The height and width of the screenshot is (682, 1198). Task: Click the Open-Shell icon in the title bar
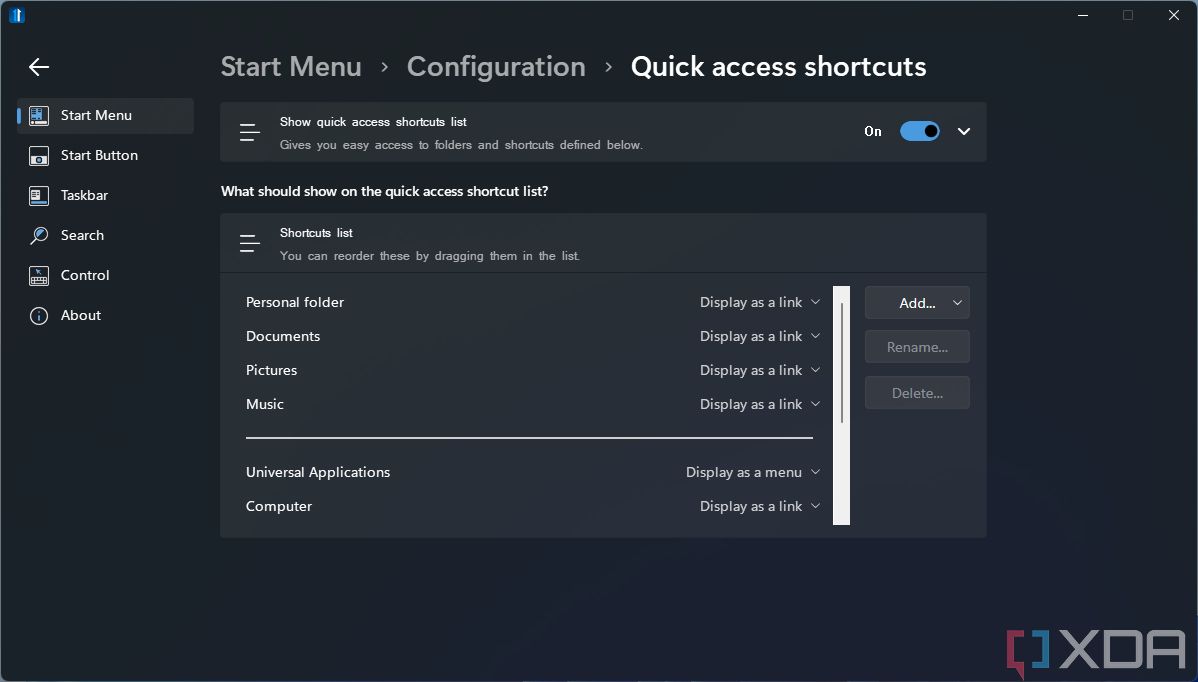pyautogui.click(x=17, y=15)
